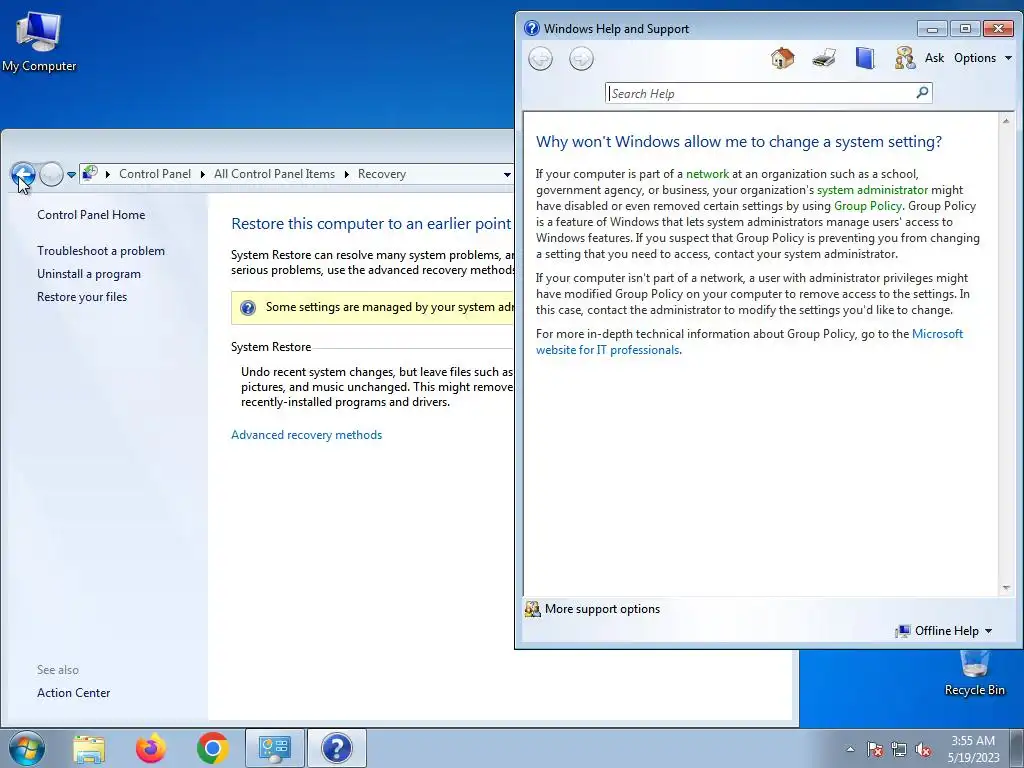
Task: Select All Control Panel Items breadcrumb
Action: click(274, 174)
